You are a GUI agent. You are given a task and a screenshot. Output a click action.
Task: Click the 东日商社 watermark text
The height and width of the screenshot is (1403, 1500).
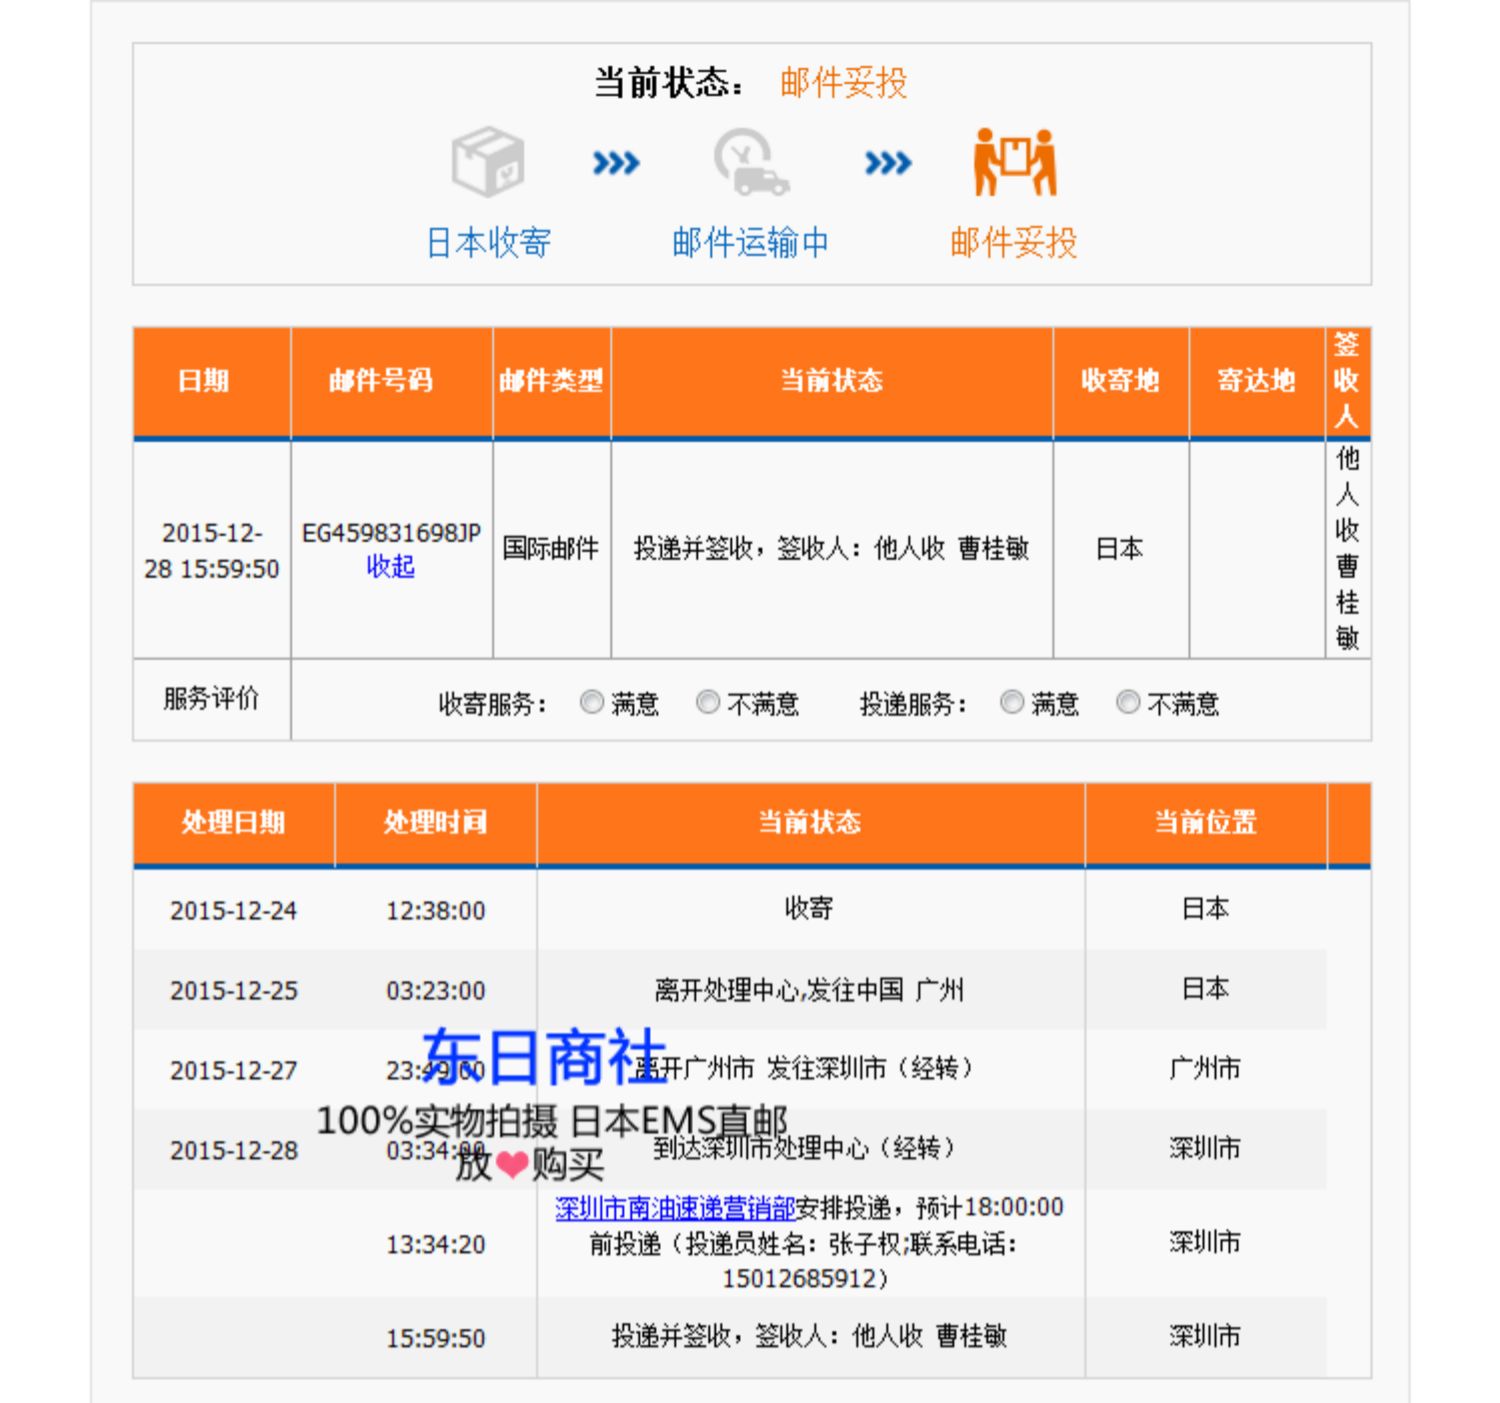(x=544, y=1057)
